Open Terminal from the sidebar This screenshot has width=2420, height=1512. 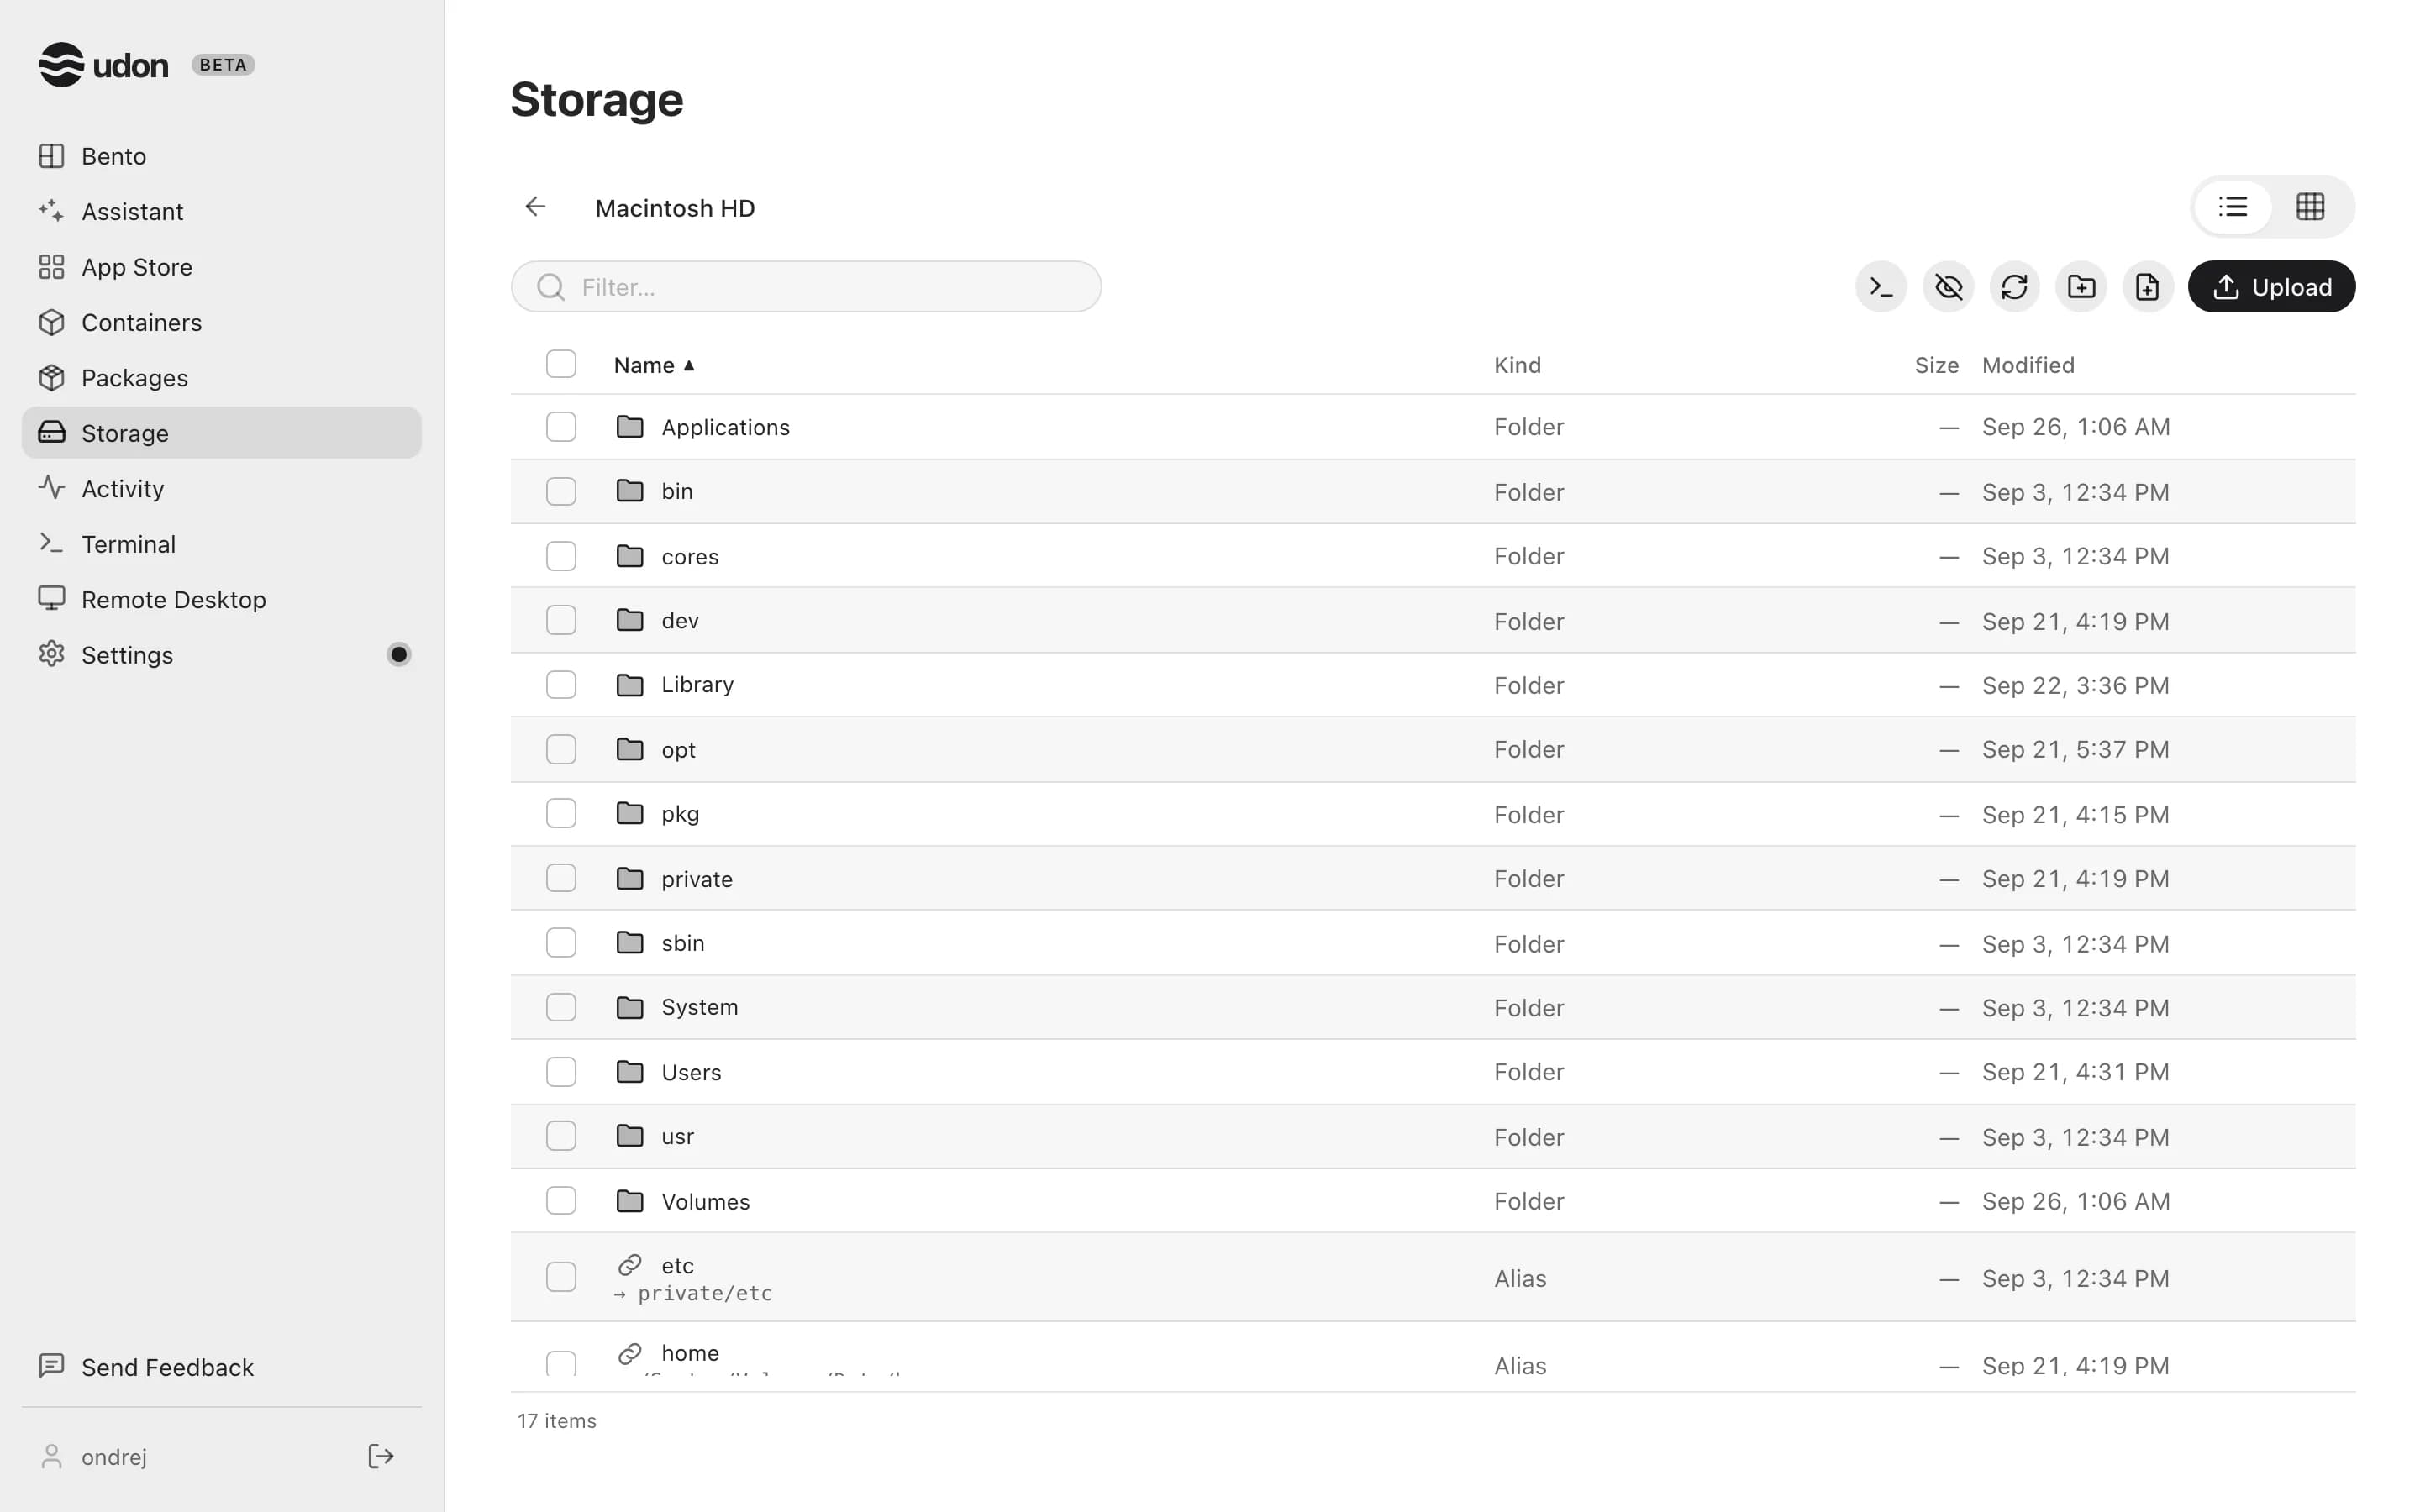tap(221, 544)
